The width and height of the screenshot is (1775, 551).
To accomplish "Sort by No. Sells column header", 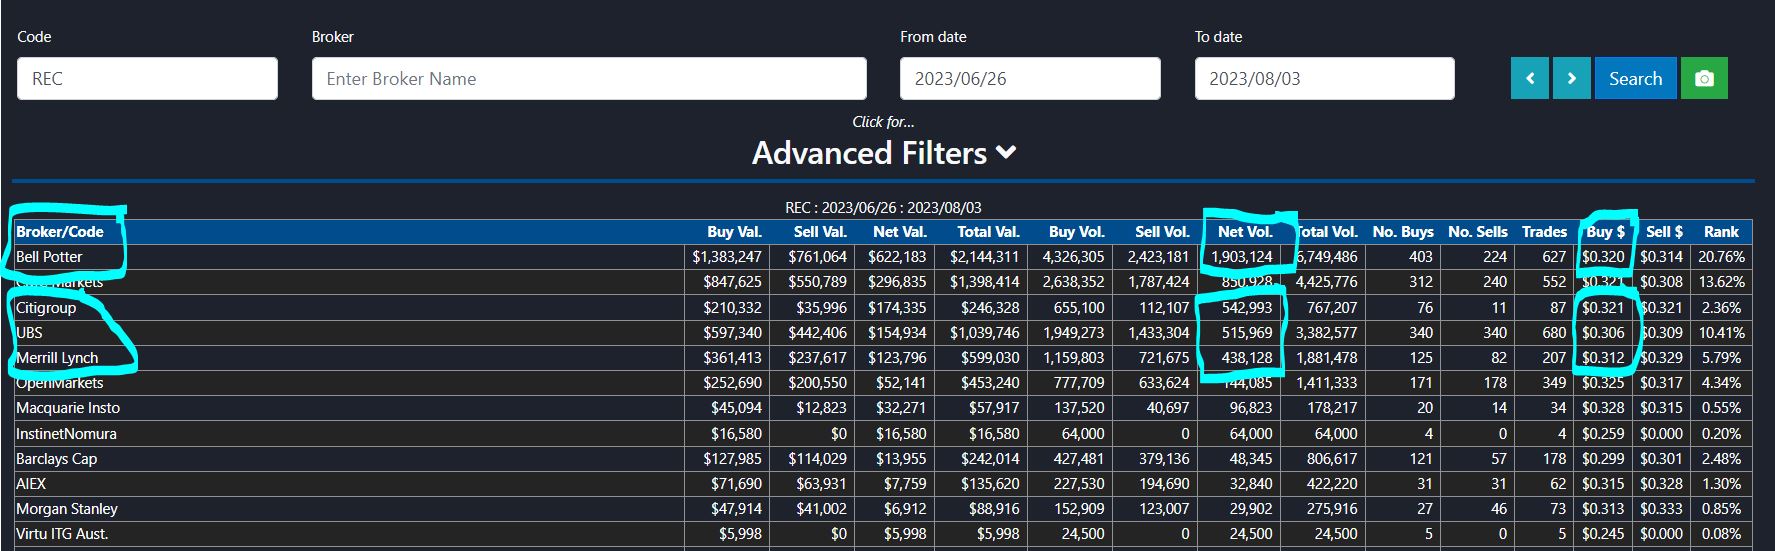I will coord(1477,231).
